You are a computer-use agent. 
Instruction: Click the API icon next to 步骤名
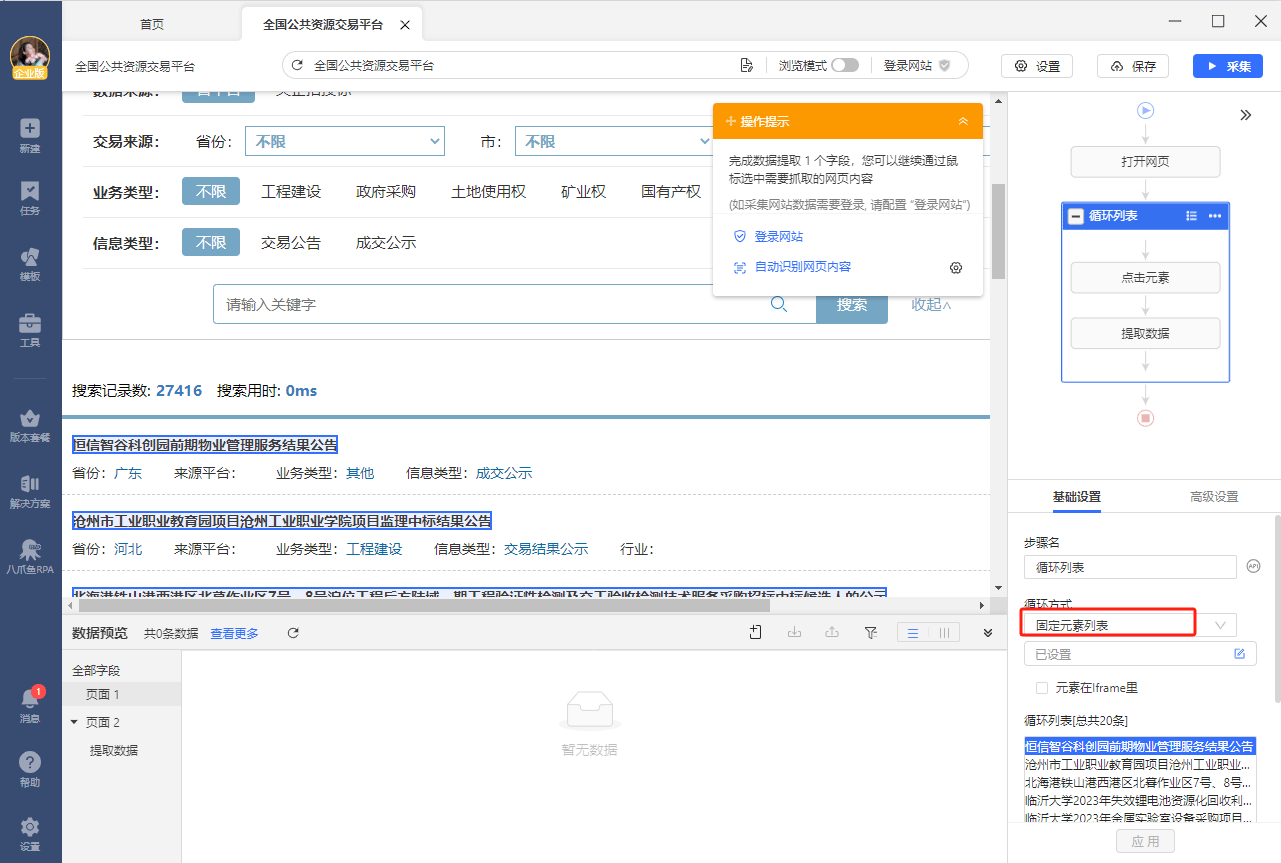1253,567
